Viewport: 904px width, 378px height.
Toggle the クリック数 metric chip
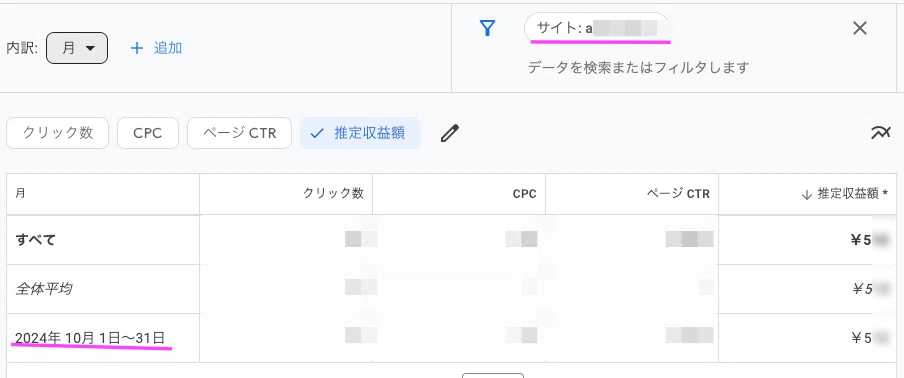58,133
